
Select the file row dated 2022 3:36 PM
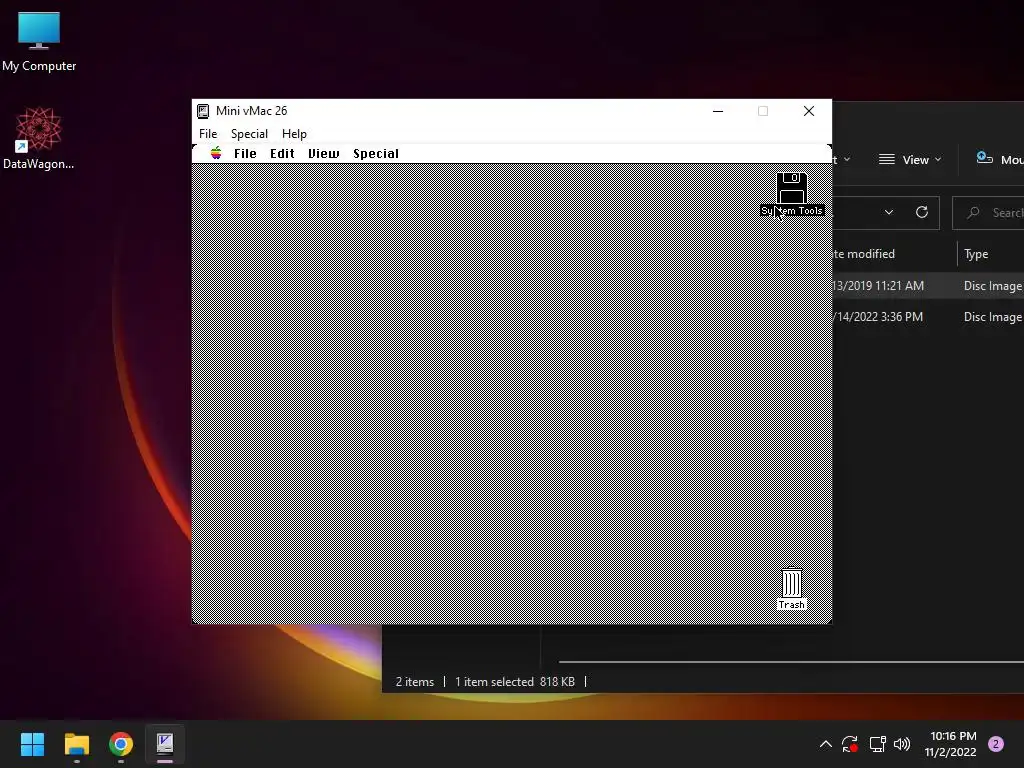[x=928, y=317]
